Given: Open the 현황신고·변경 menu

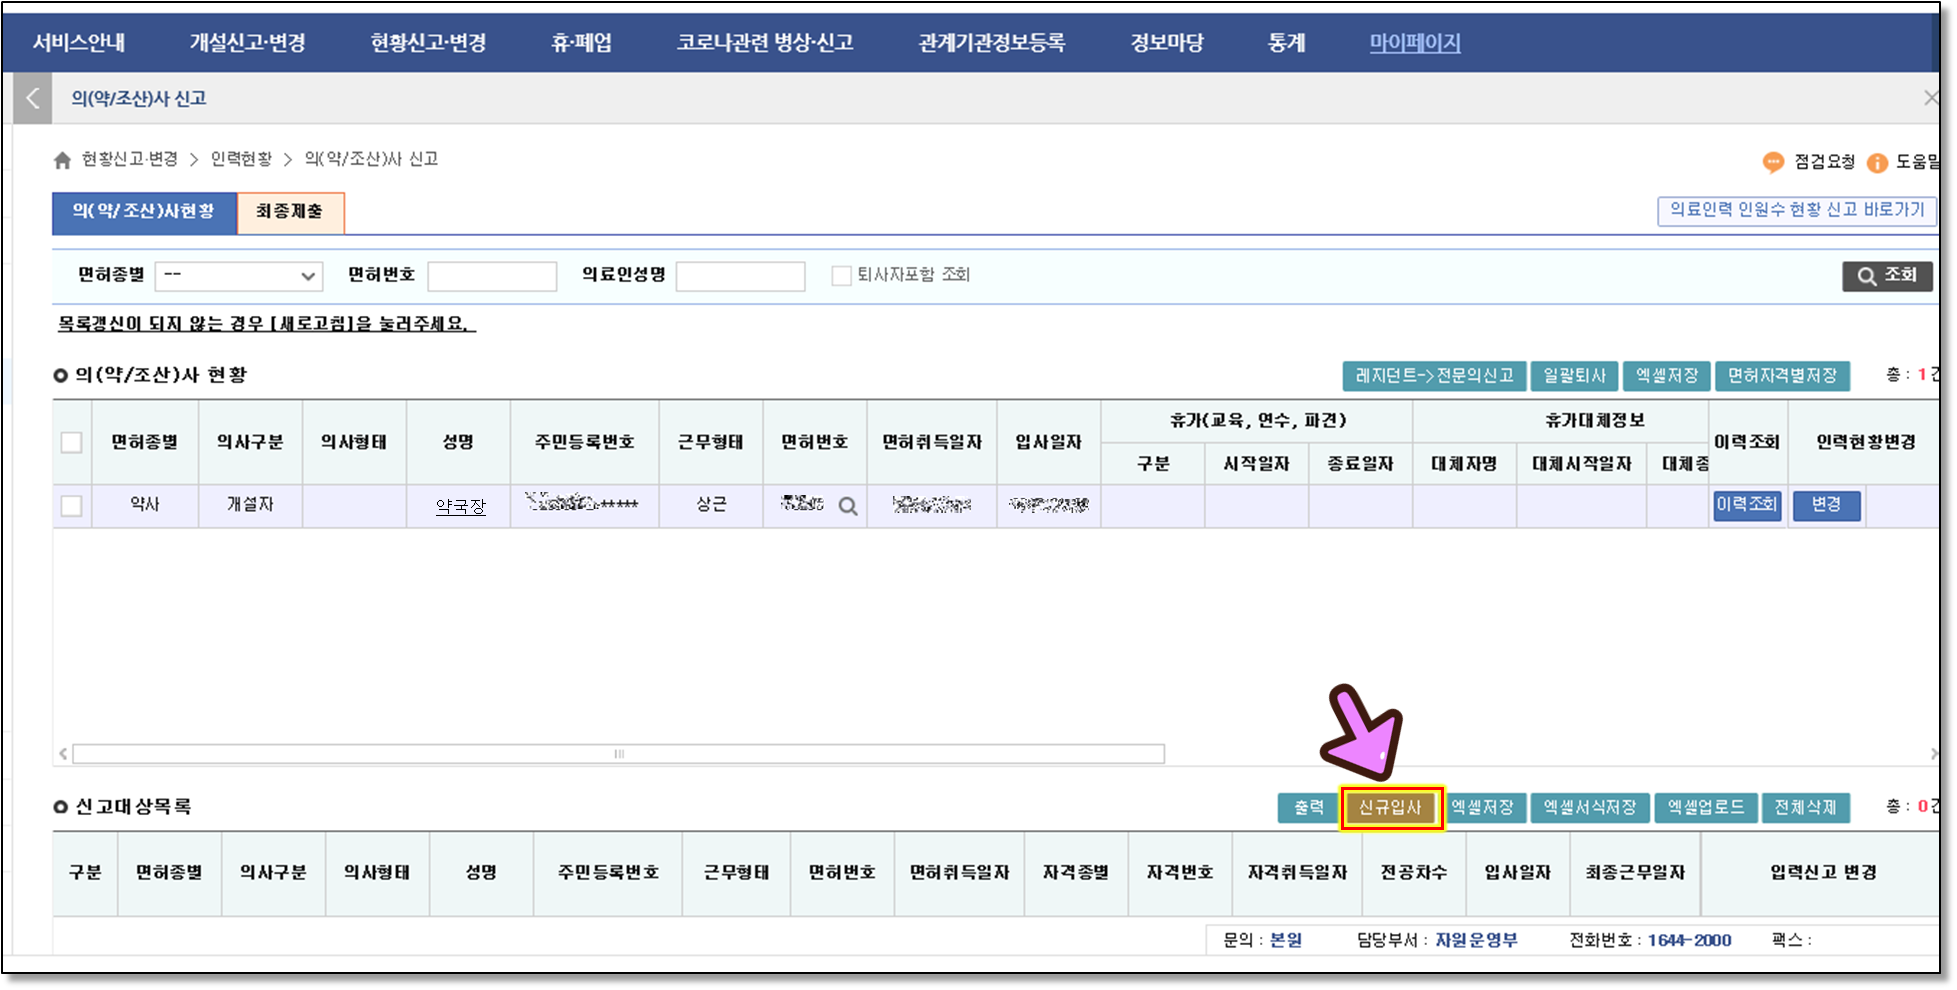Looking at the screenshot, I should coord(428,43).
